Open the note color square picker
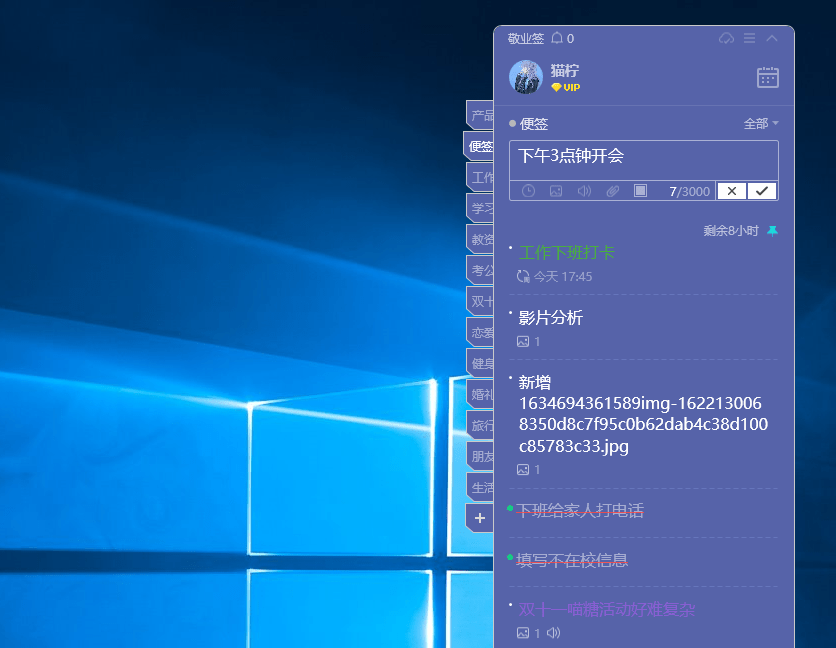 click(641, 191)
